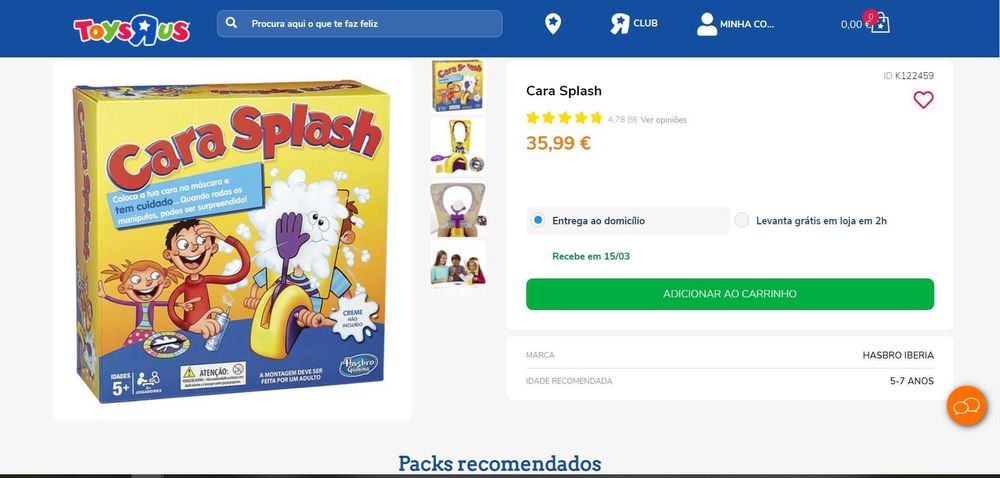Open the Ver opiniões link
Screen dimensions: 1000x478
[664, 120]
